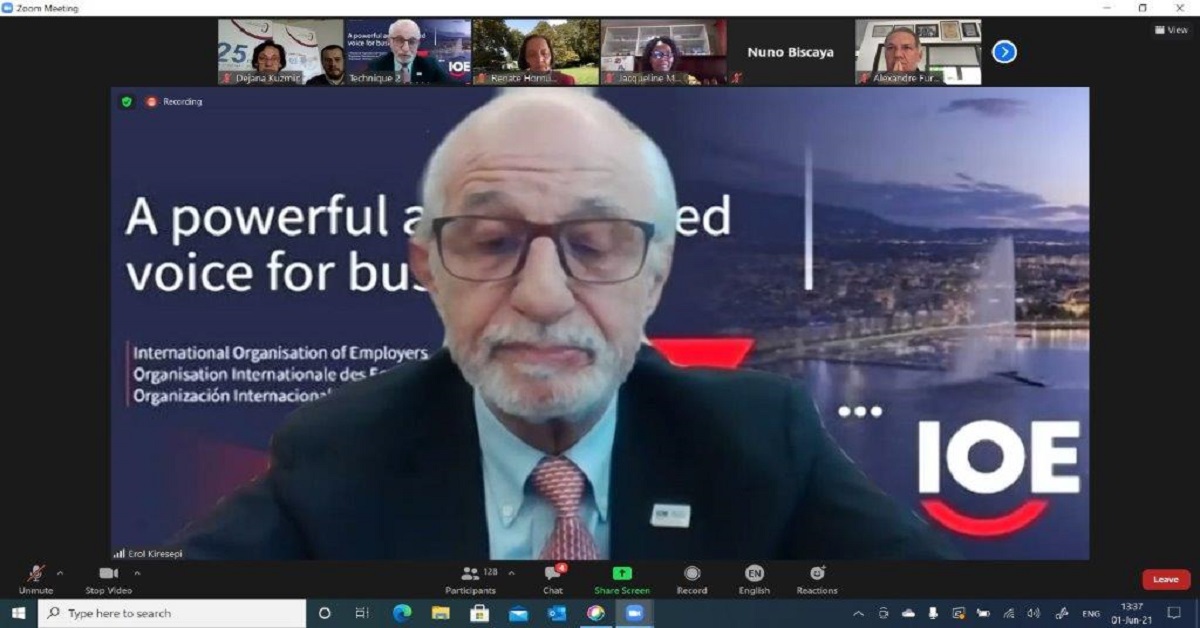The height and width of the screenshot is (628, 1200).
Task: Click the network Wi-Fi tray icon
Action: point(1008,613)
